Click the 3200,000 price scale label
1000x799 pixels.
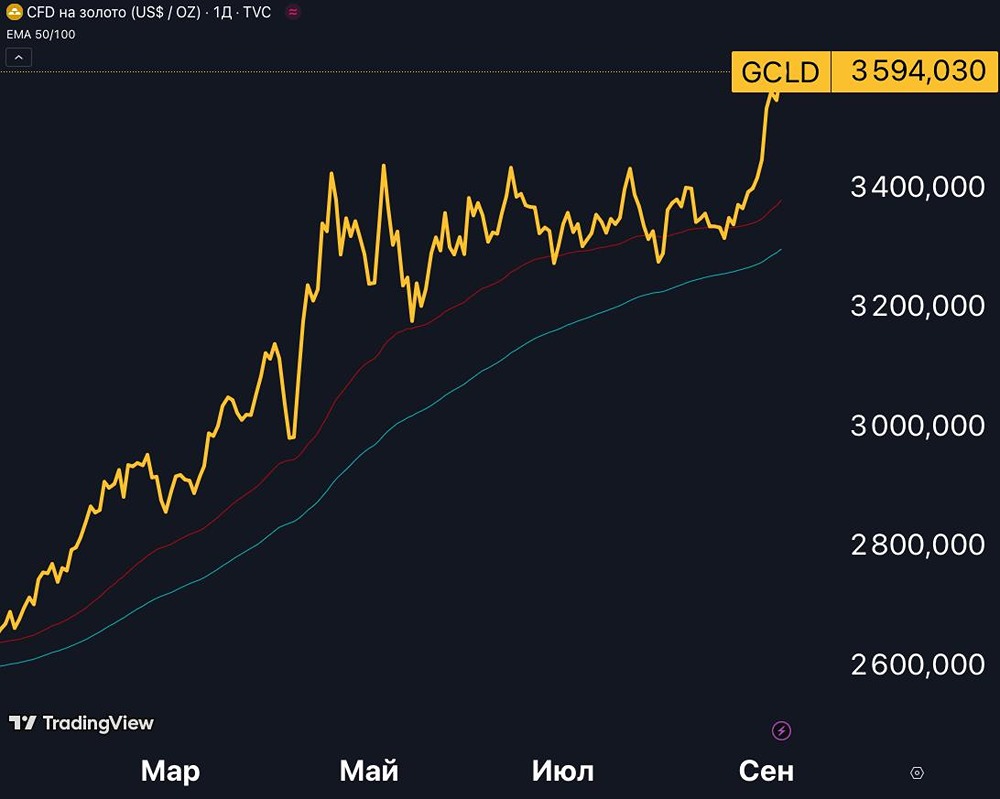coord(917,306)
